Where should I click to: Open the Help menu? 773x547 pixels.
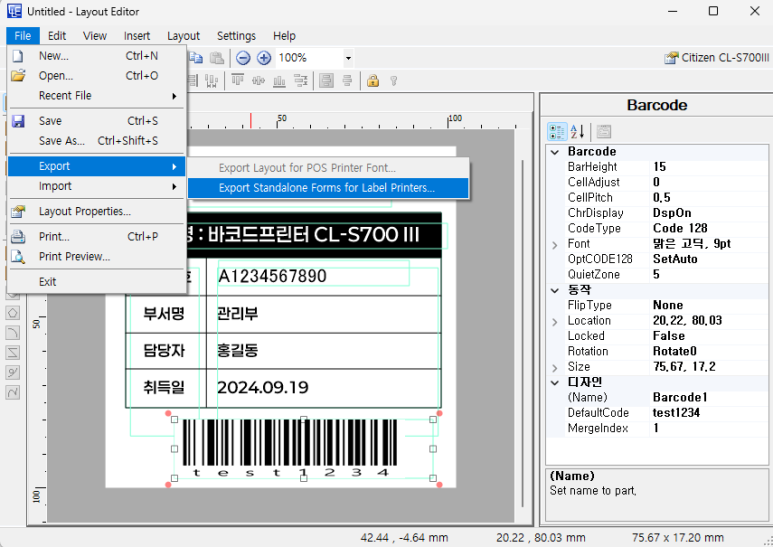pos(284,36)
